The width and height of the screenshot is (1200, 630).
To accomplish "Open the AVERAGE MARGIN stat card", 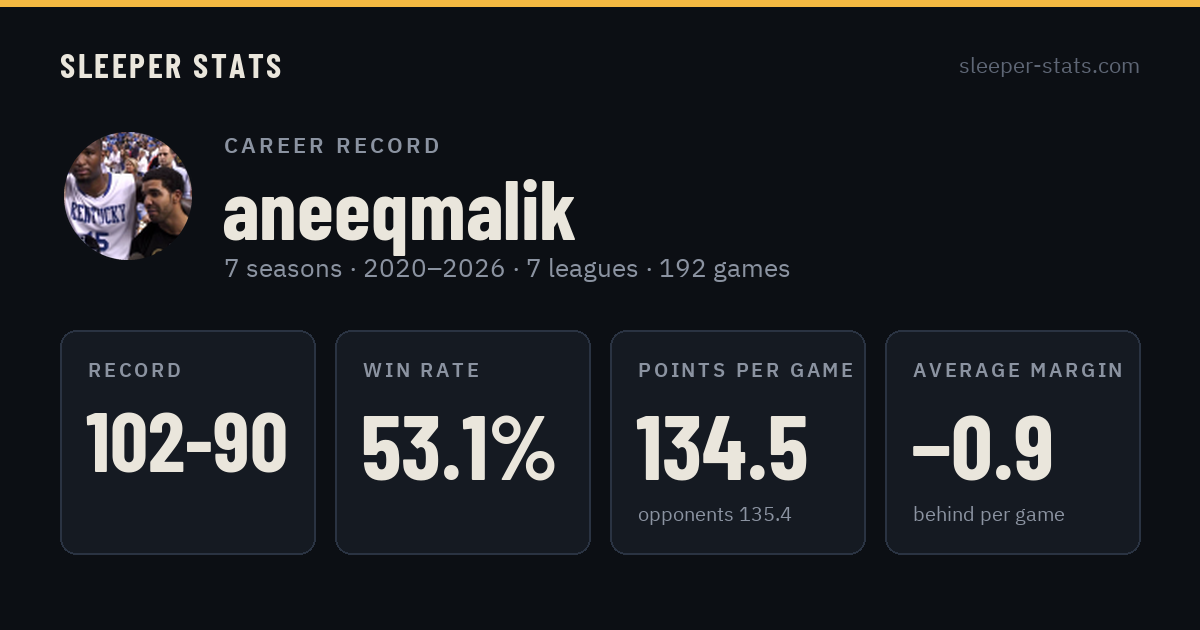I will (1013, 442).
